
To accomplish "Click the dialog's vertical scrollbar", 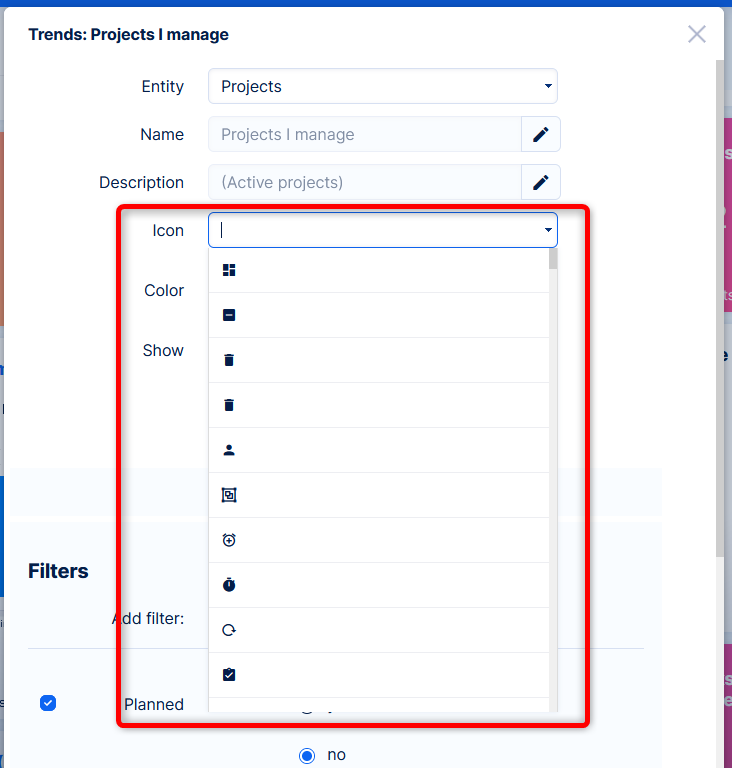I will [719, 300].
